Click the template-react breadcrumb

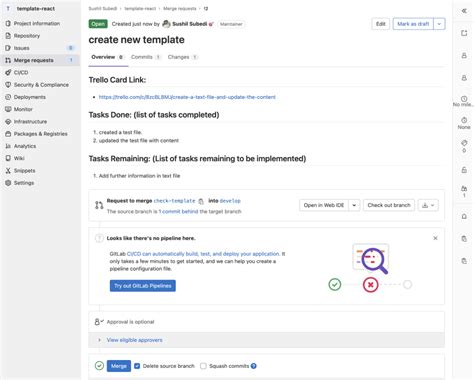140,8
